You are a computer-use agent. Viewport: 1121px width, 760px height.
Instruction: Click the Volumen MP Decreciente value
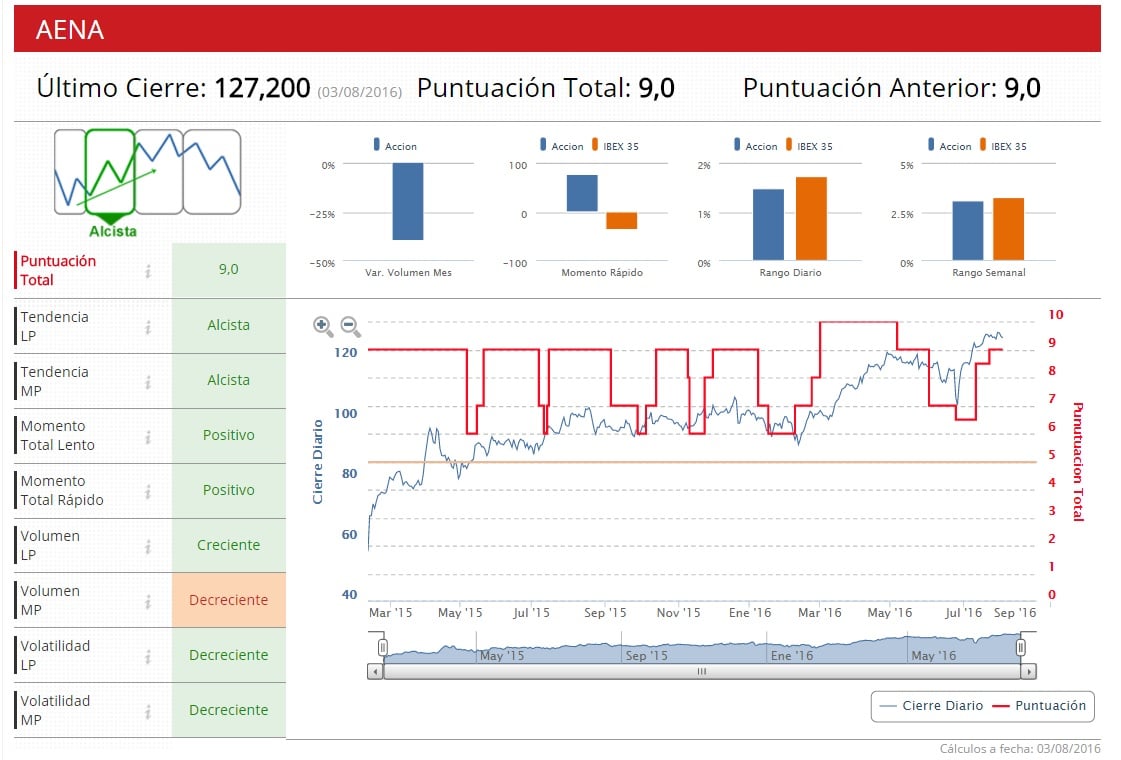pos(229,600)
